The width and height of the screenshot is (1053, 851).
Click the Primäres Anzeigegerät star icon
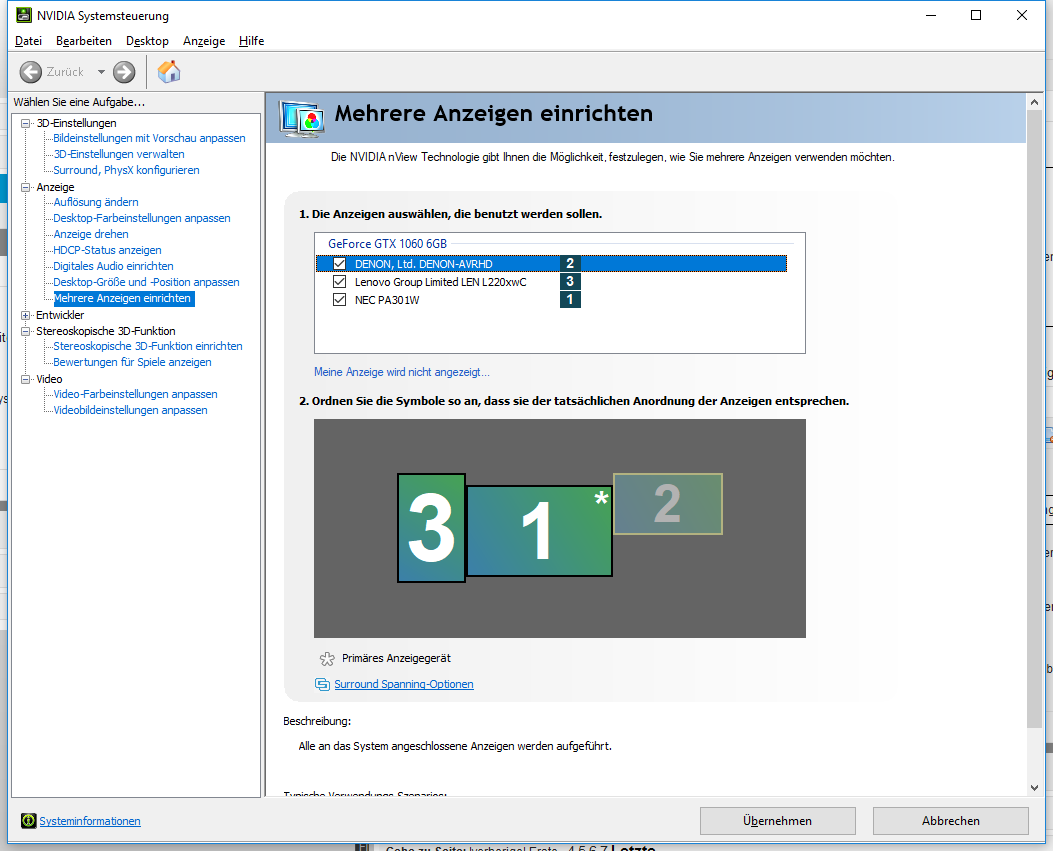[327, 658]
